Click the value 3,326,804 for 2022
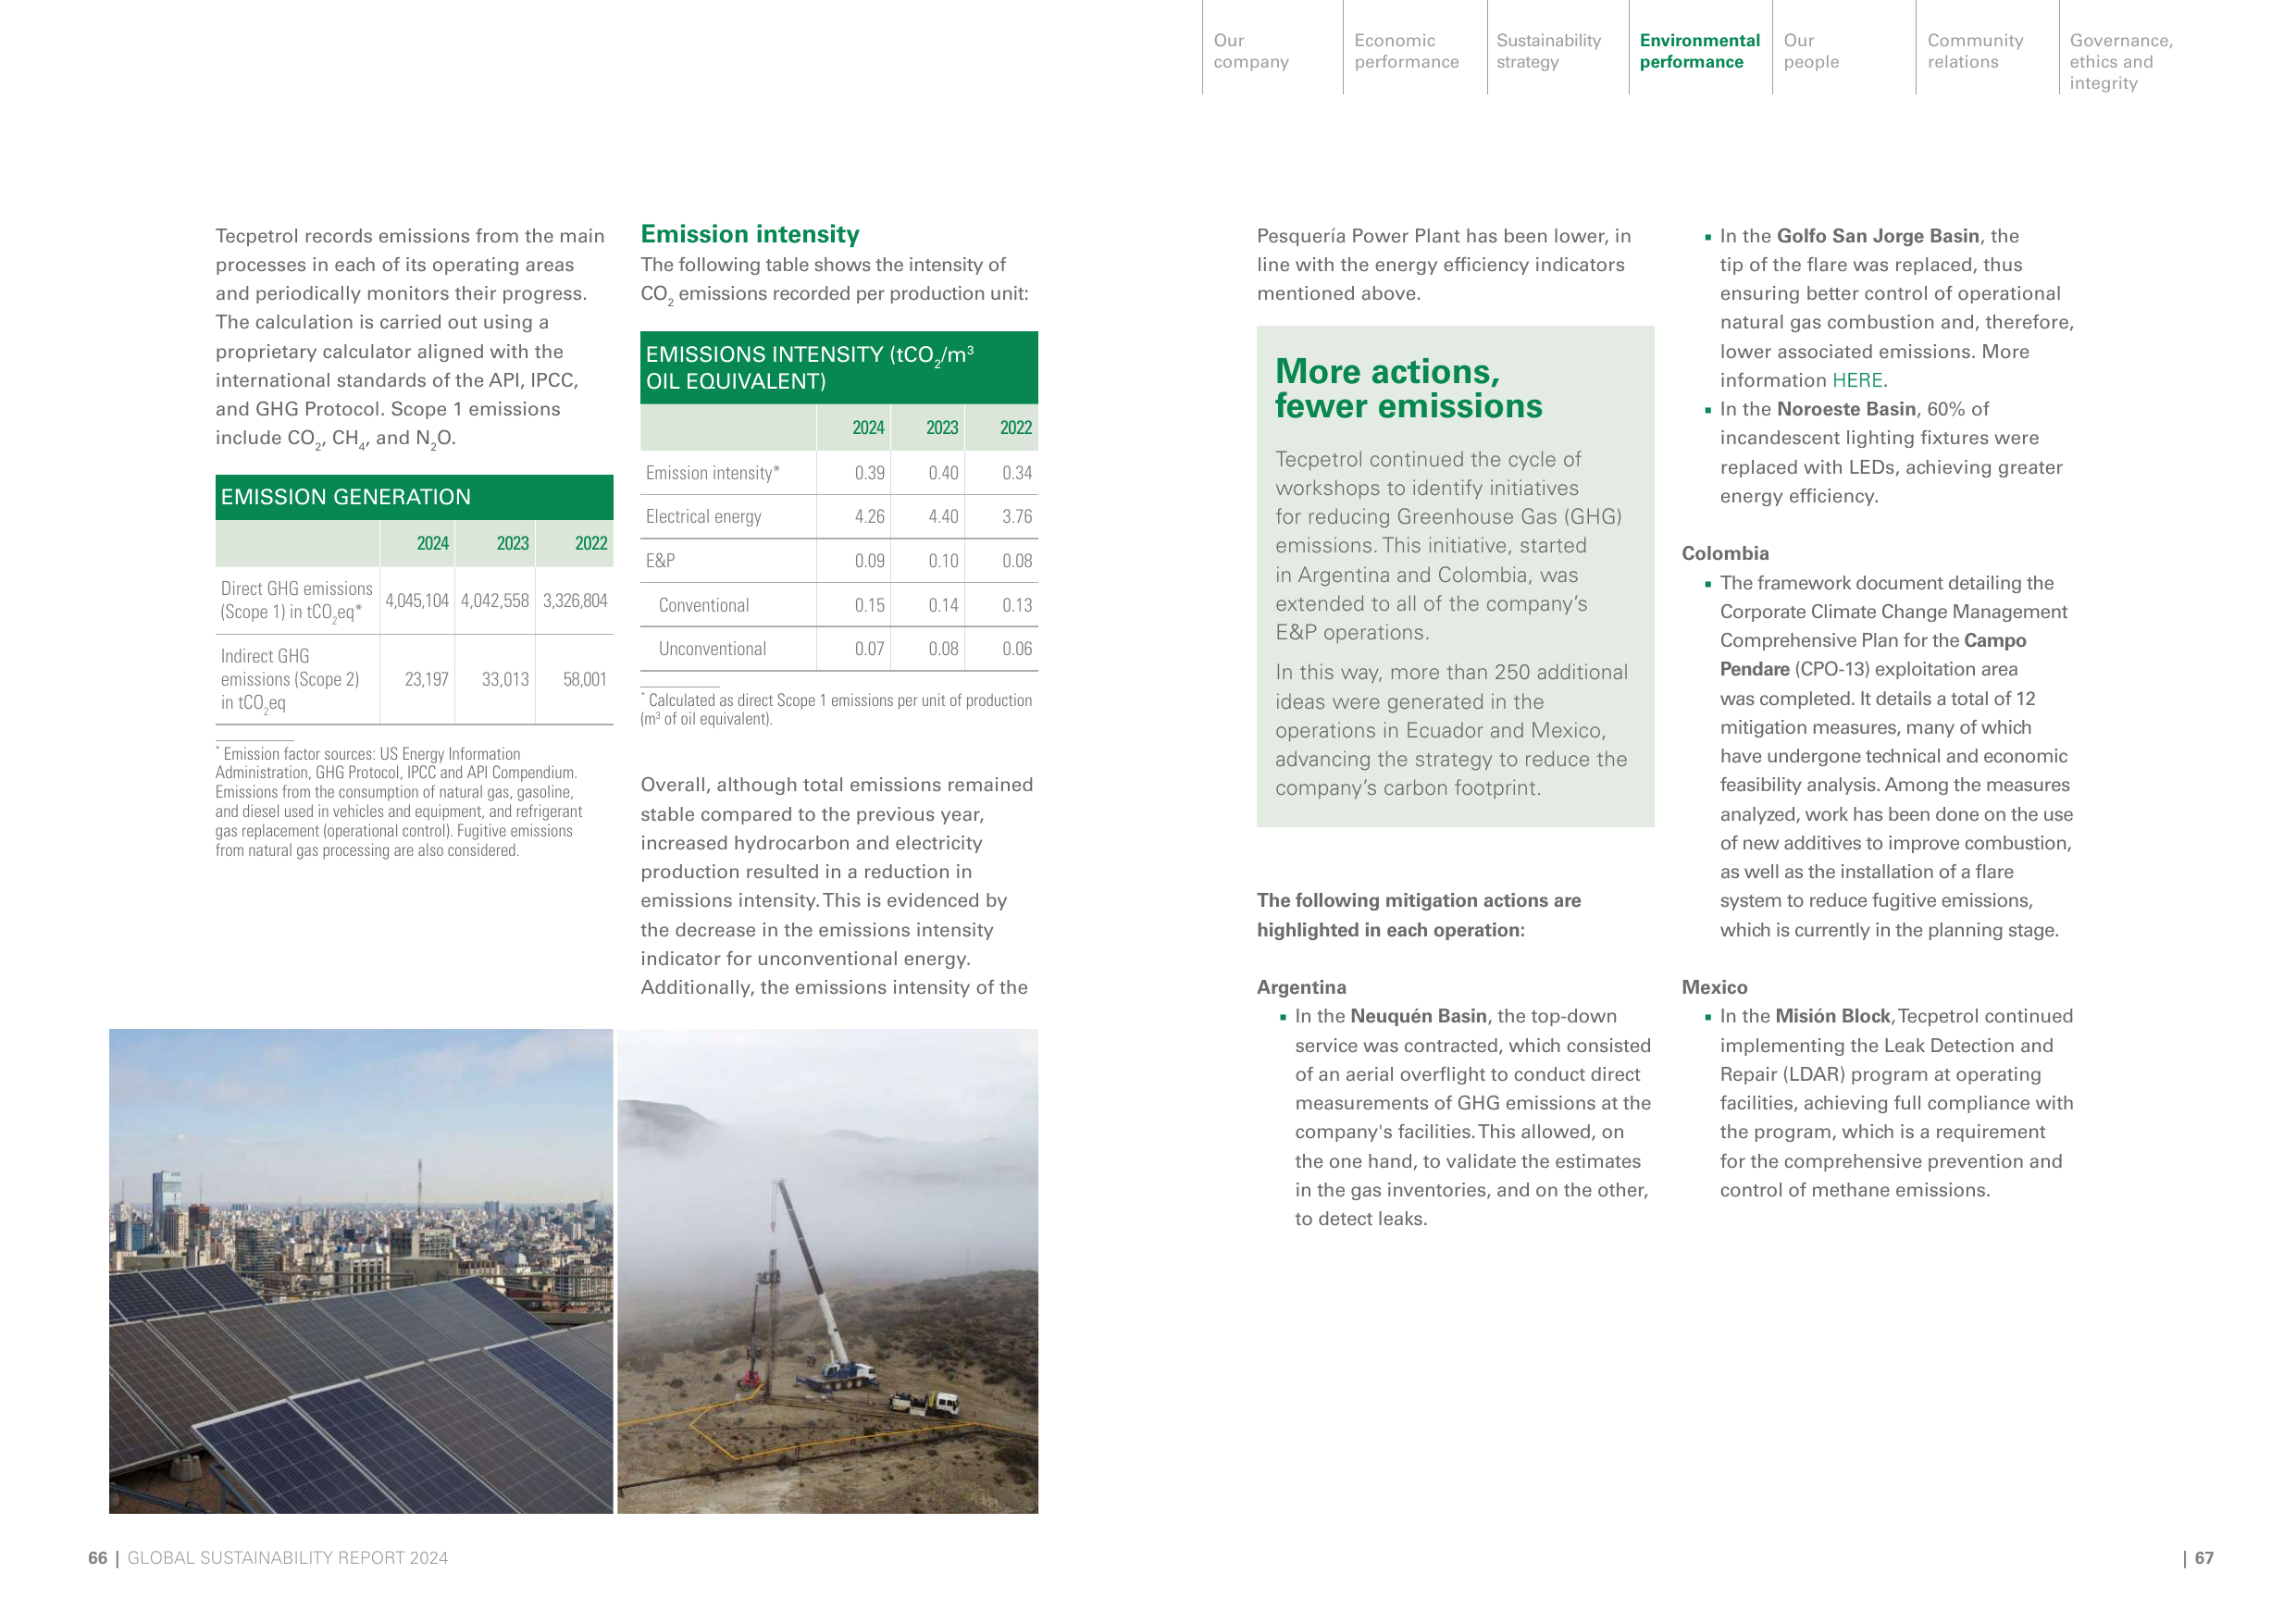 (575, 600)
